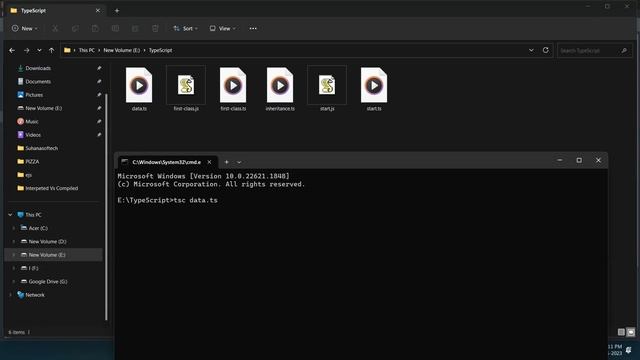Unpin Downloads from Quick access
This screenshot has width=640, height=360.
(x=99, y=68)
